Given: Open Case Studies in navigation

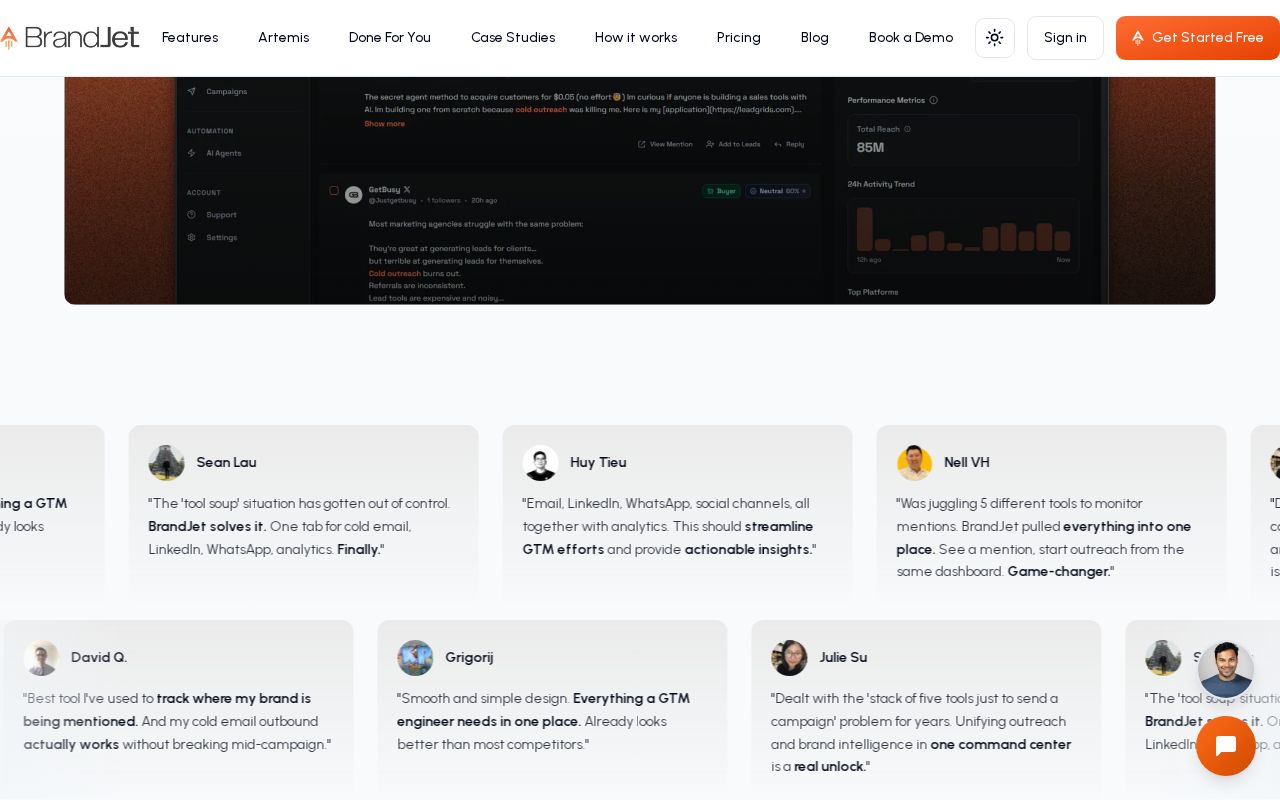Looking at the screenshot, I should coord(513,37).
